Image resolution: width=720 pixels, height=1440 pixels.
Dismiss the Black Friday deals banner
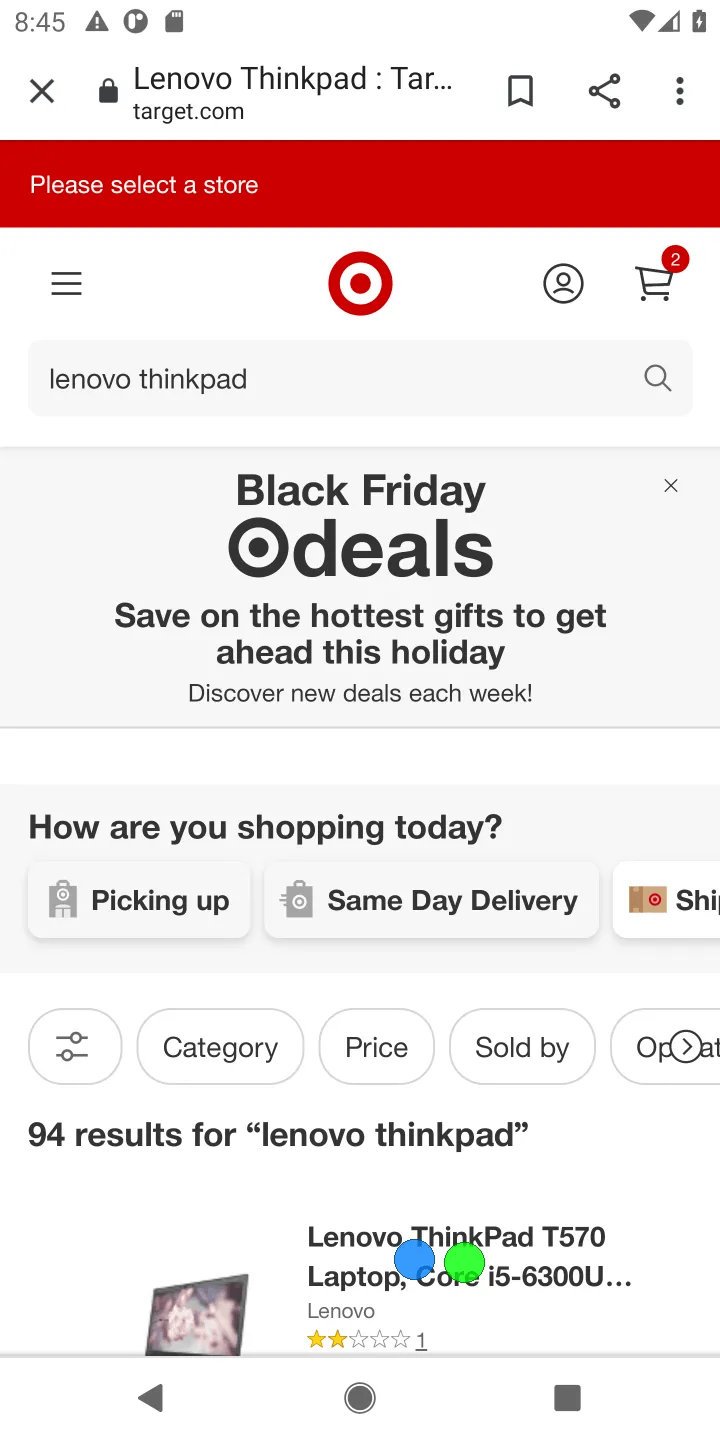pyautogui.click(x=671, y=486)
